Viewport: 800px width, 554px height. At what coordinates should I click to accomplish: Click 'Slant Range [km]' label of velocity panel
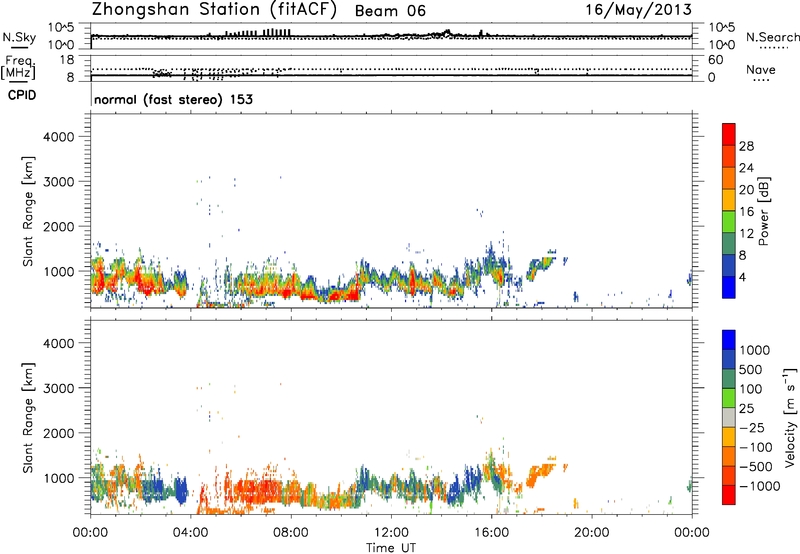pos(28,417)
